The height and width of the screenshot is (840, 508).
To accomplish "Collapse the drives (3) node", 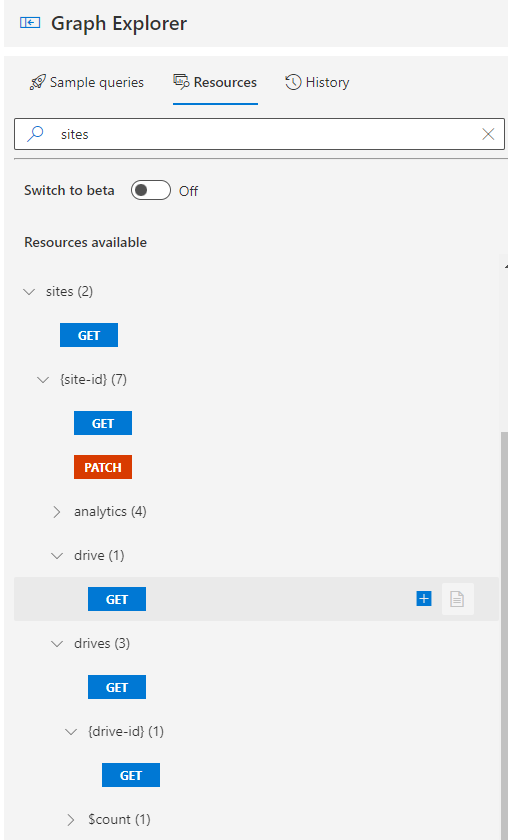I will (57, 643).
